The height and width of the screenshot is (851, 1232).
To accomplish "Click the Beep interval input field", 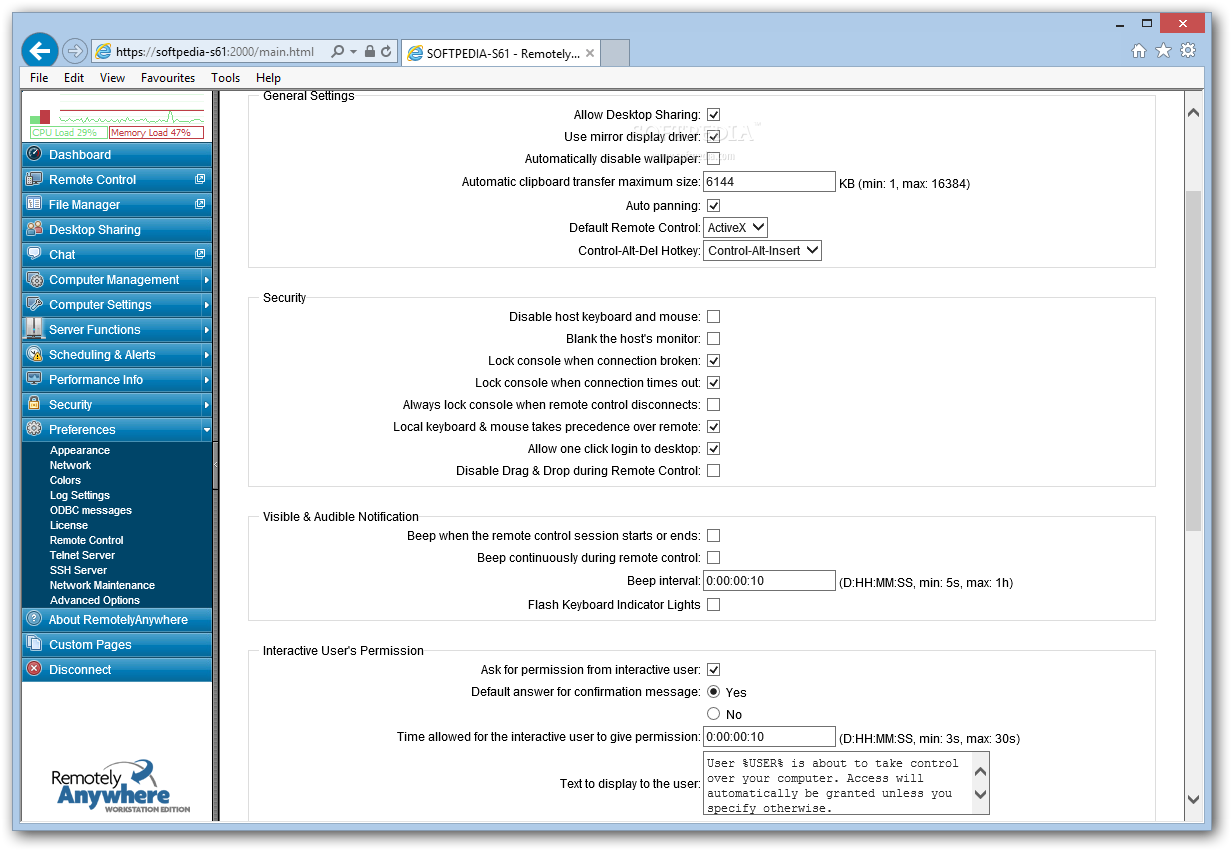I will 769,581.
